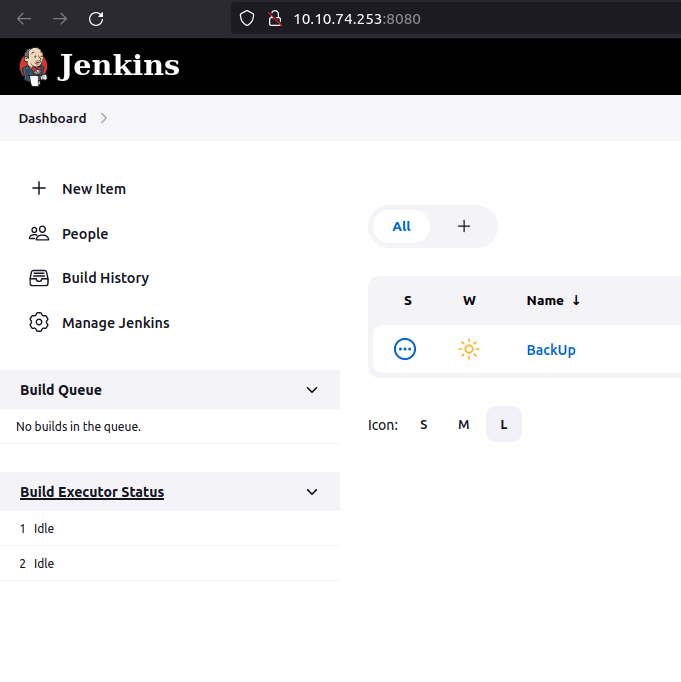Click the Name sort direction arrow

coord(576,300)
